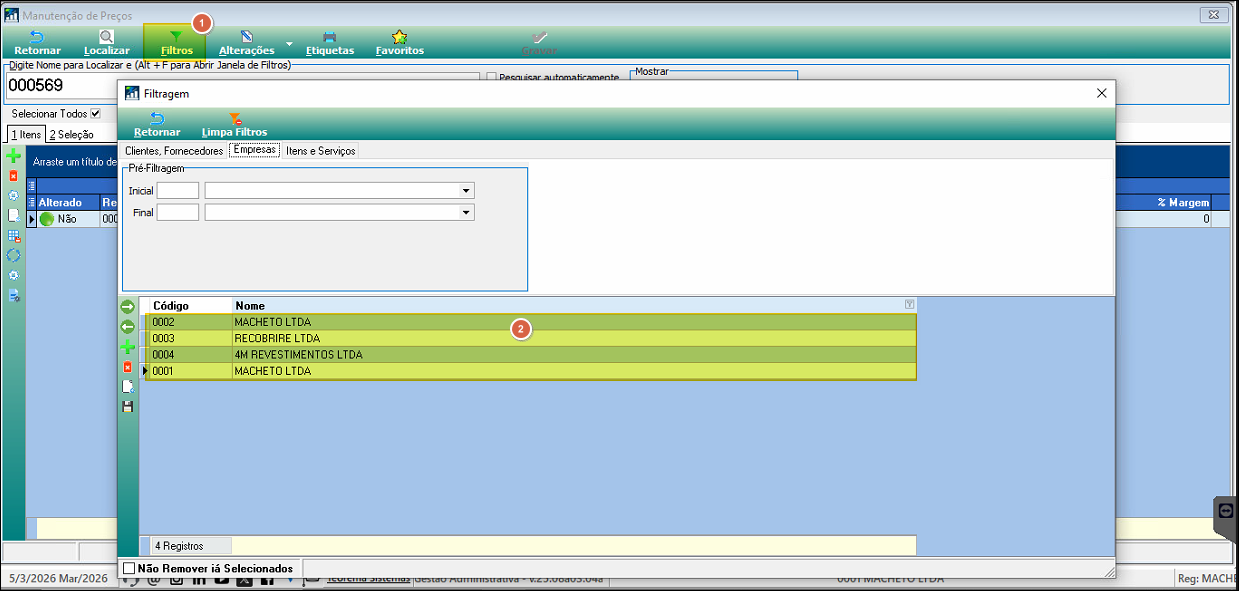The image size is (1239, 591).
Task: Click green right-arrow icon beside Código grid
Action: click(127, 307)
